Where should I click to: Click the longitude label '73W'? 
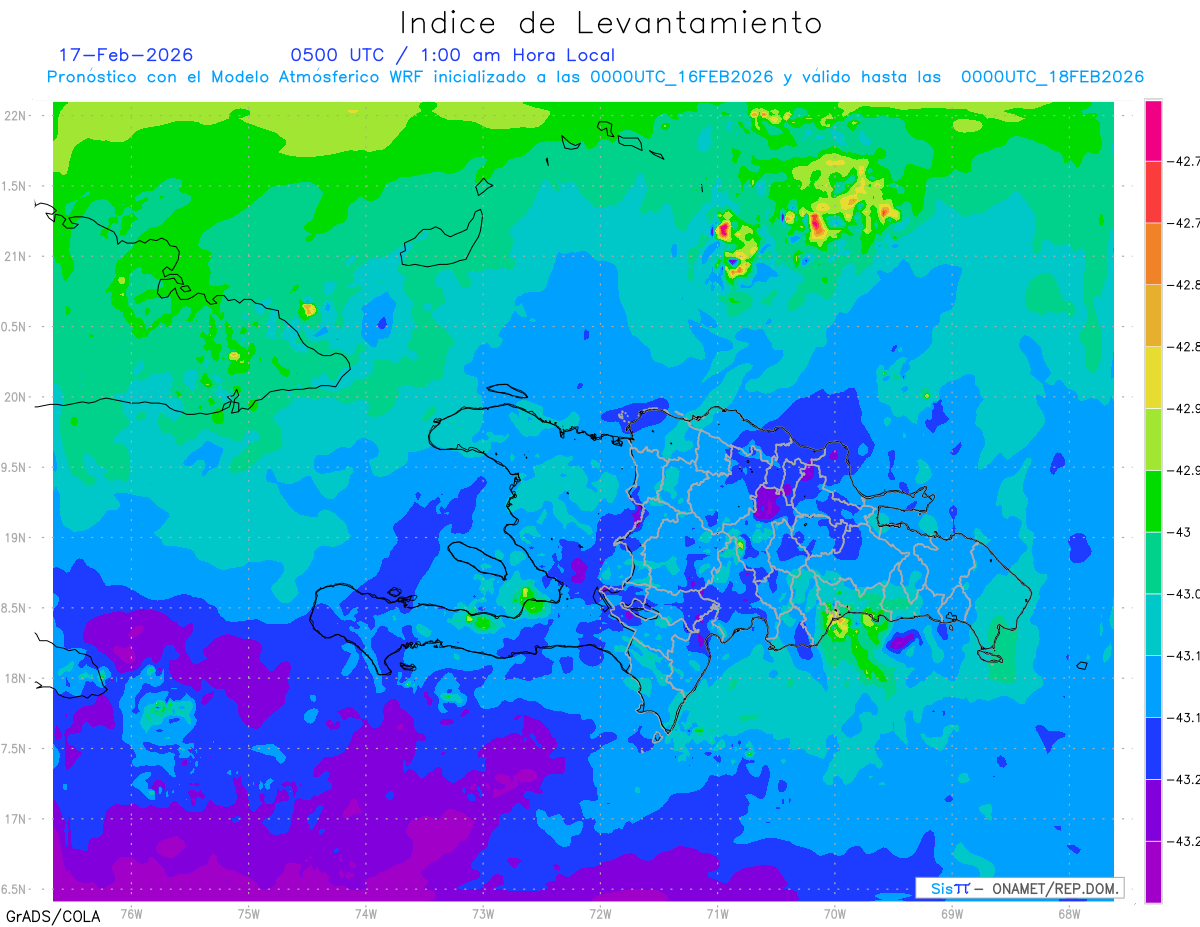[x=483, y=913]
